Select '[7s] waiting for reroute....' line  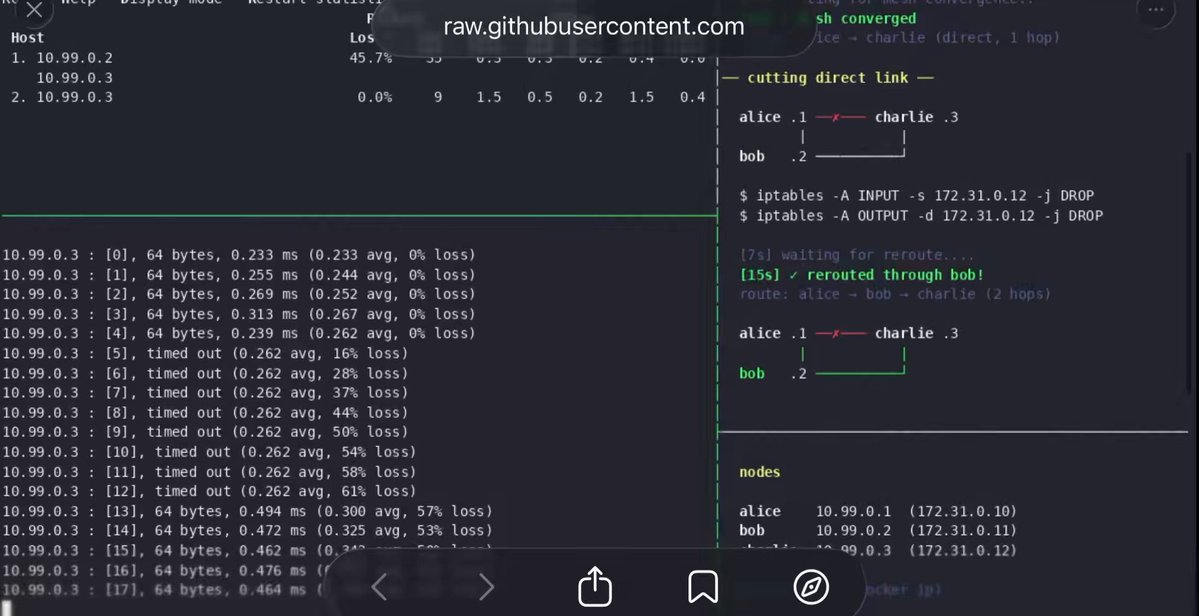tap(857, 255)
